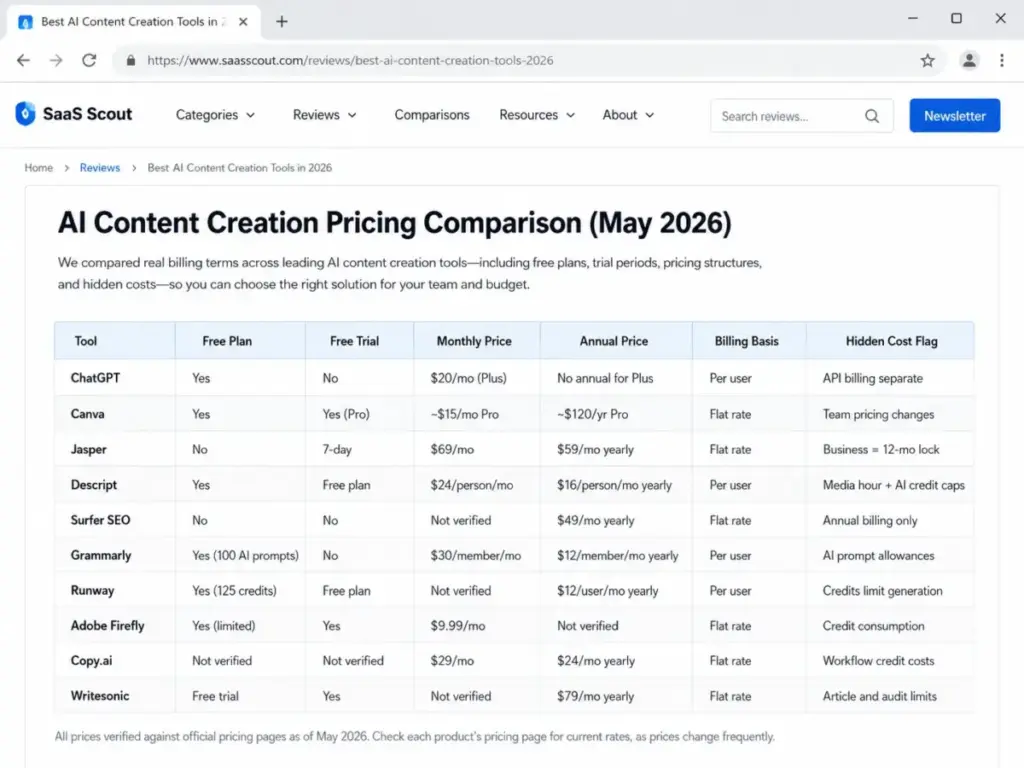Click the Newsletter button
Screen dimensions: 1024x768
click(955, 116)
